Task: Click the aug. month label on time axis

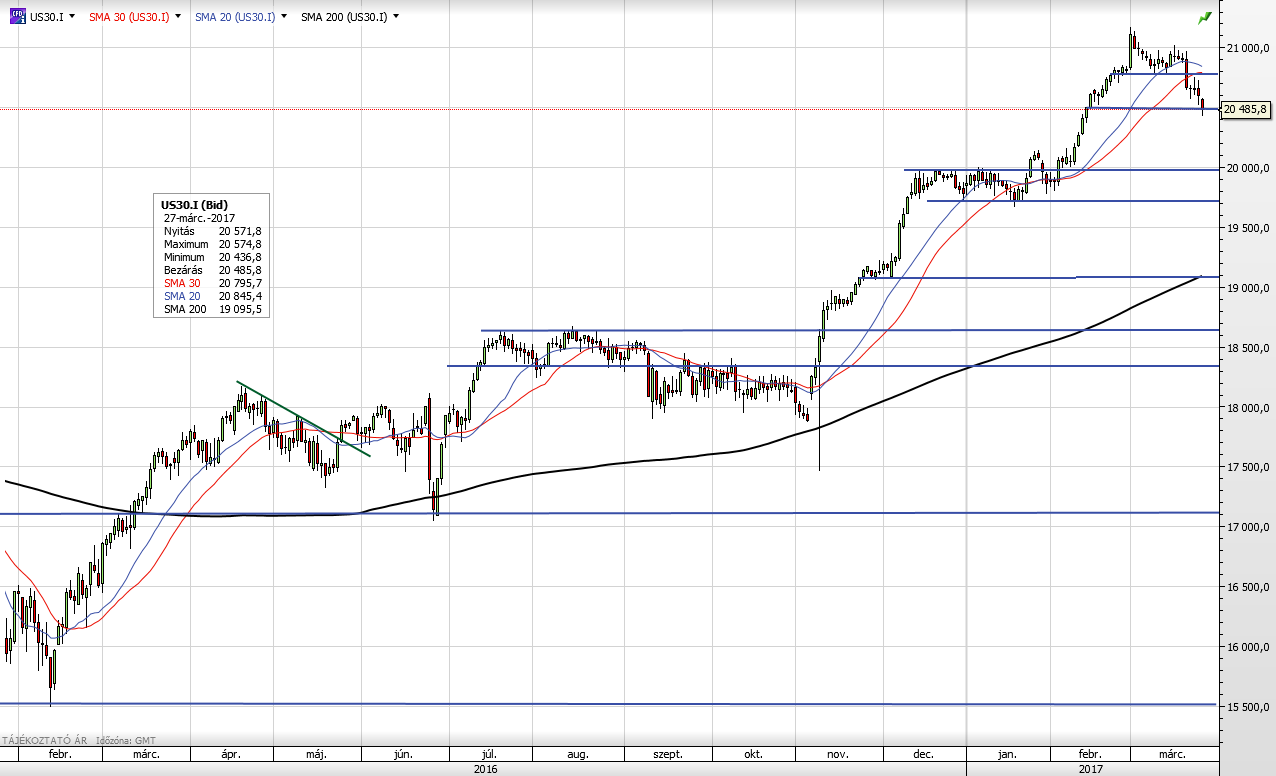Action: [578, 754]
